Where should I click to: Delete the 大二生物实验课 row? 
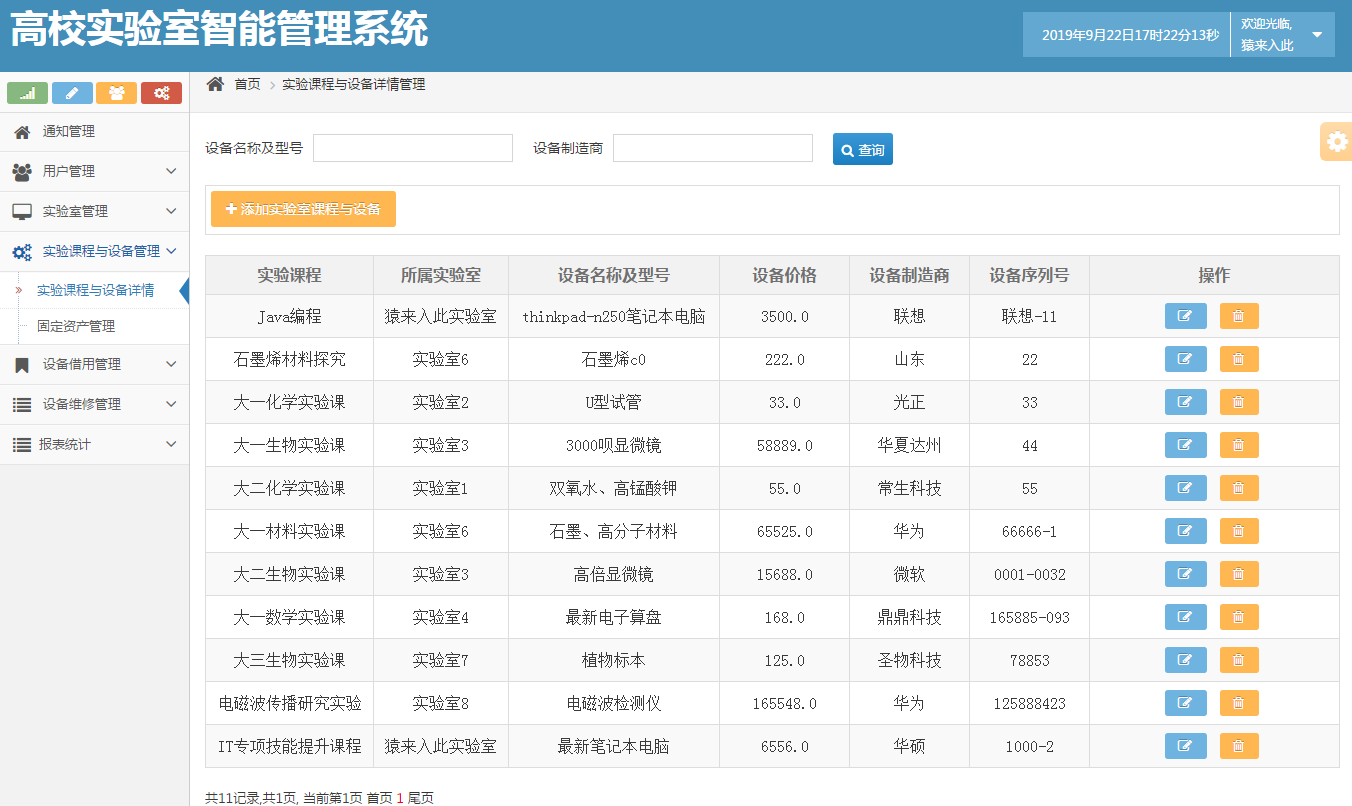[x=1239, y=574]
